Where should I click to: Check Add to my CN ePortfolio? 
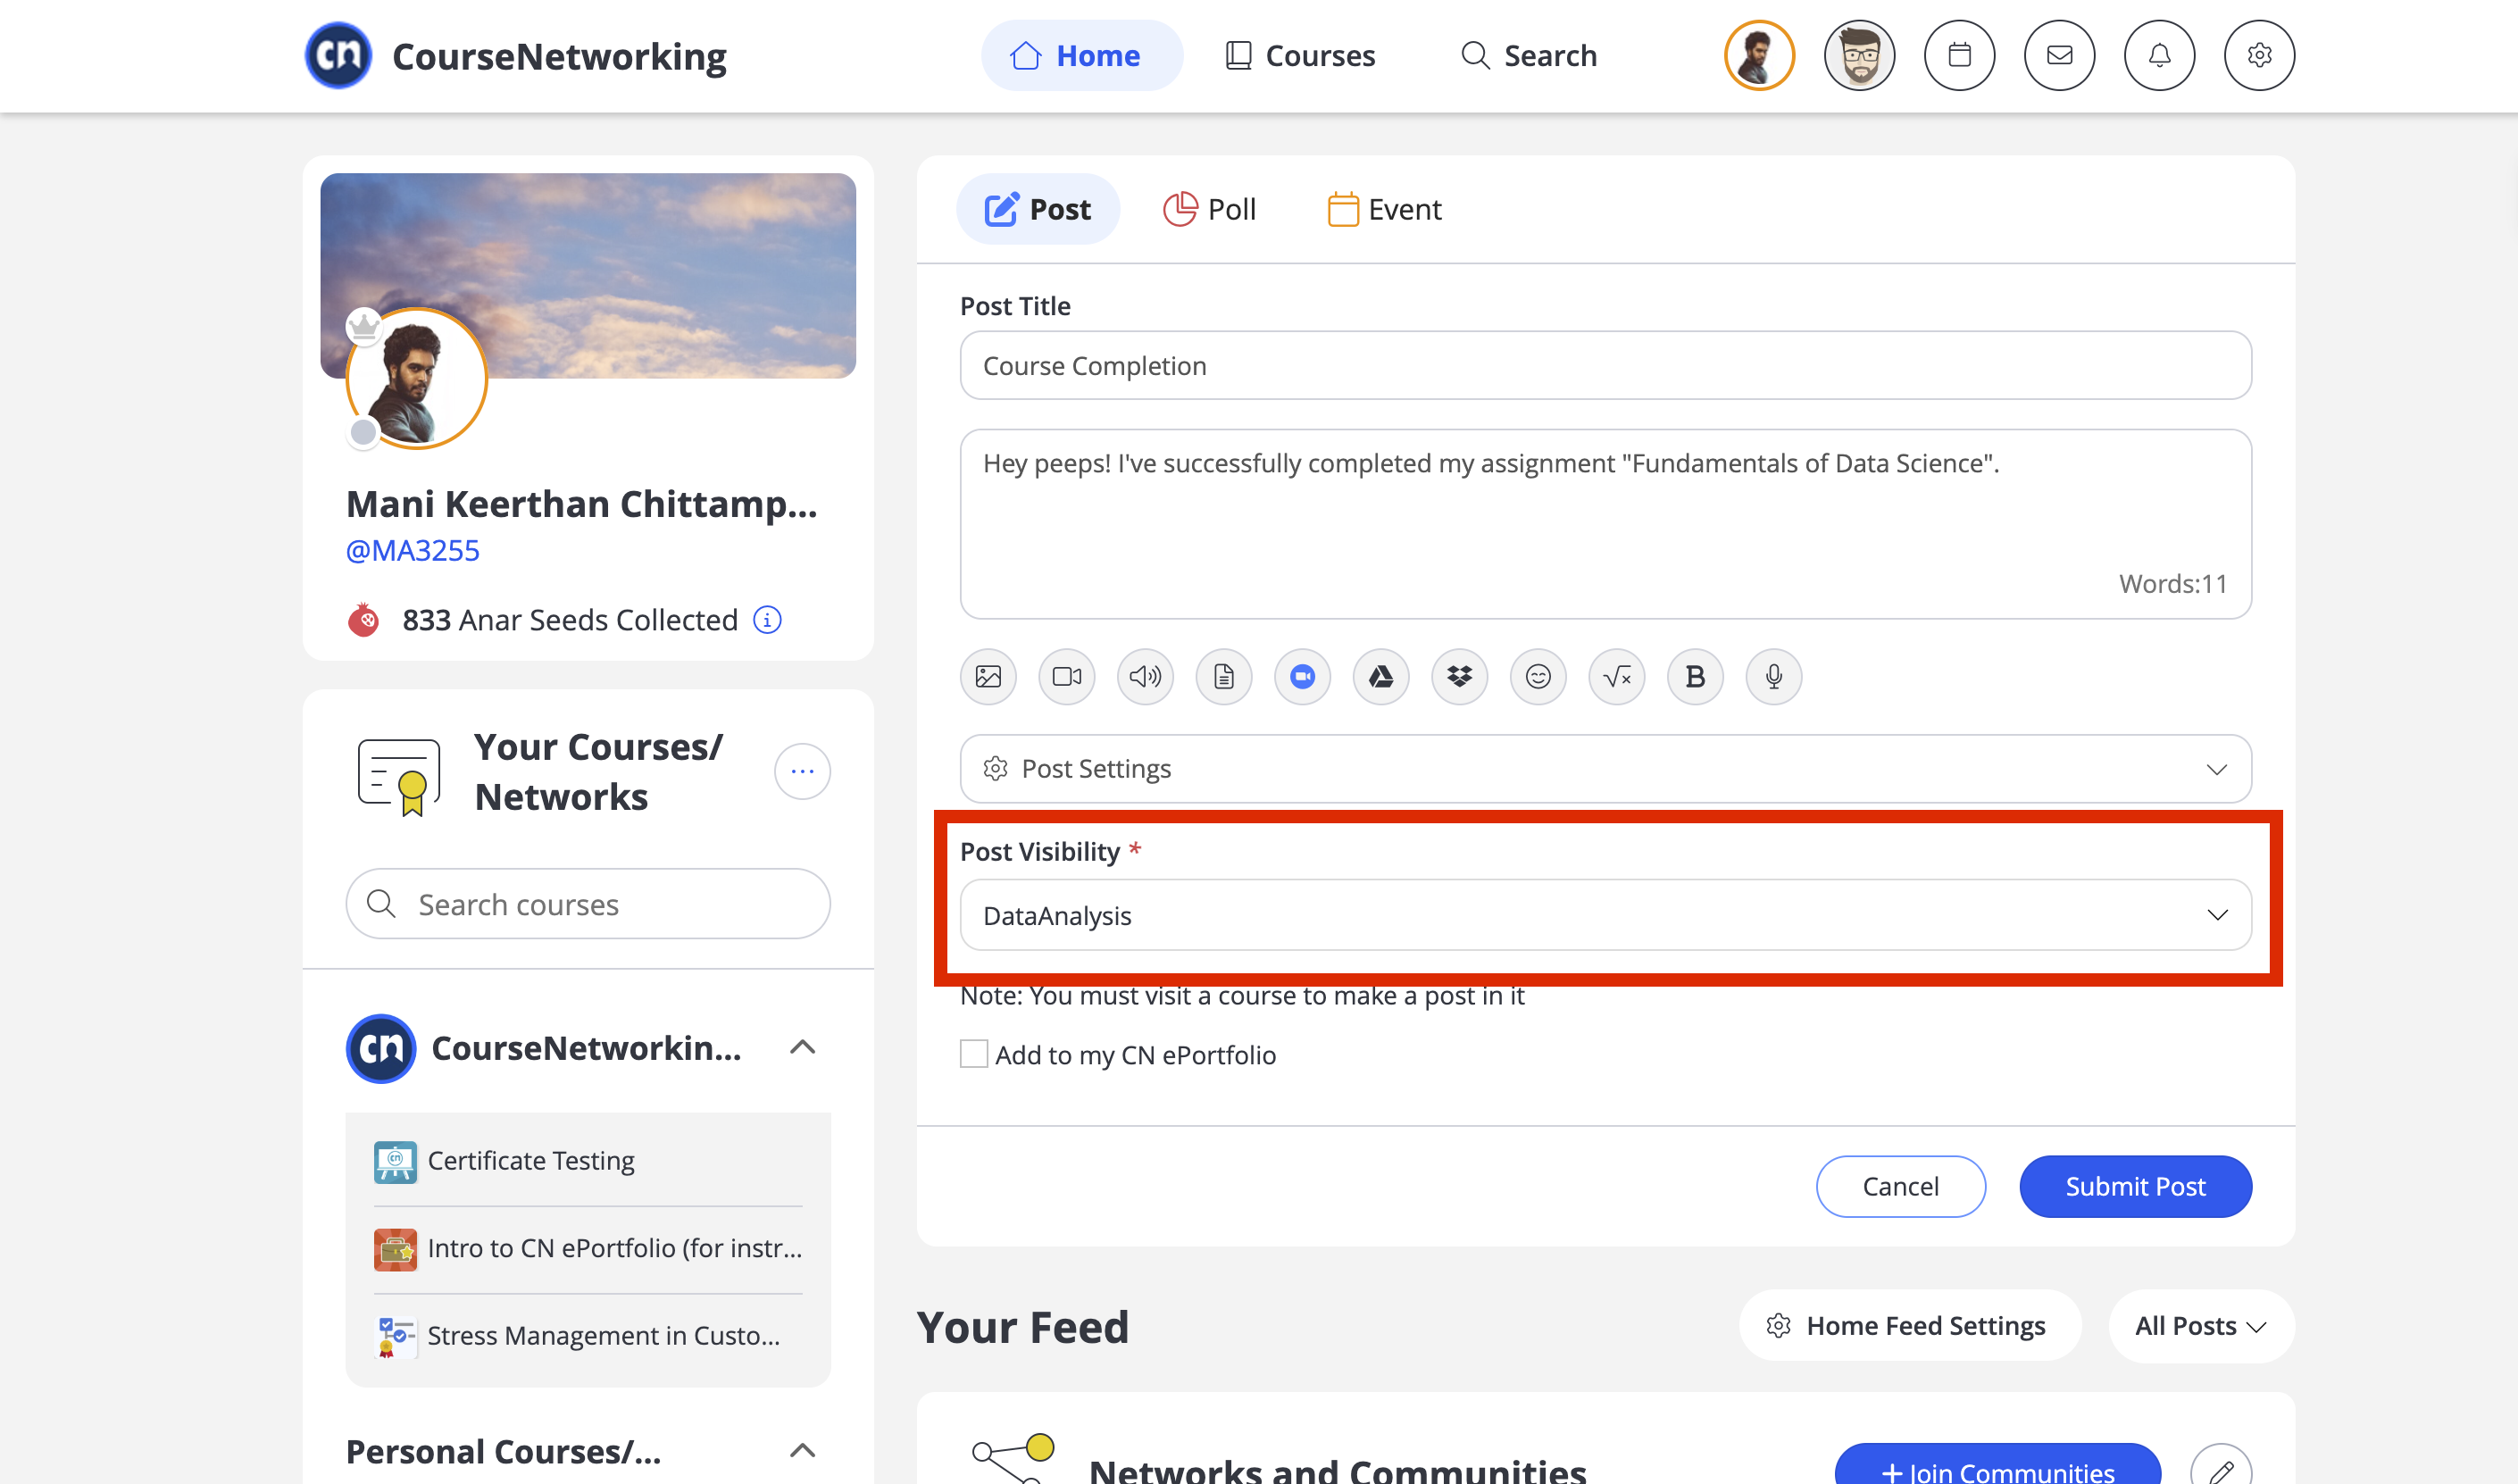[973, 1054]
